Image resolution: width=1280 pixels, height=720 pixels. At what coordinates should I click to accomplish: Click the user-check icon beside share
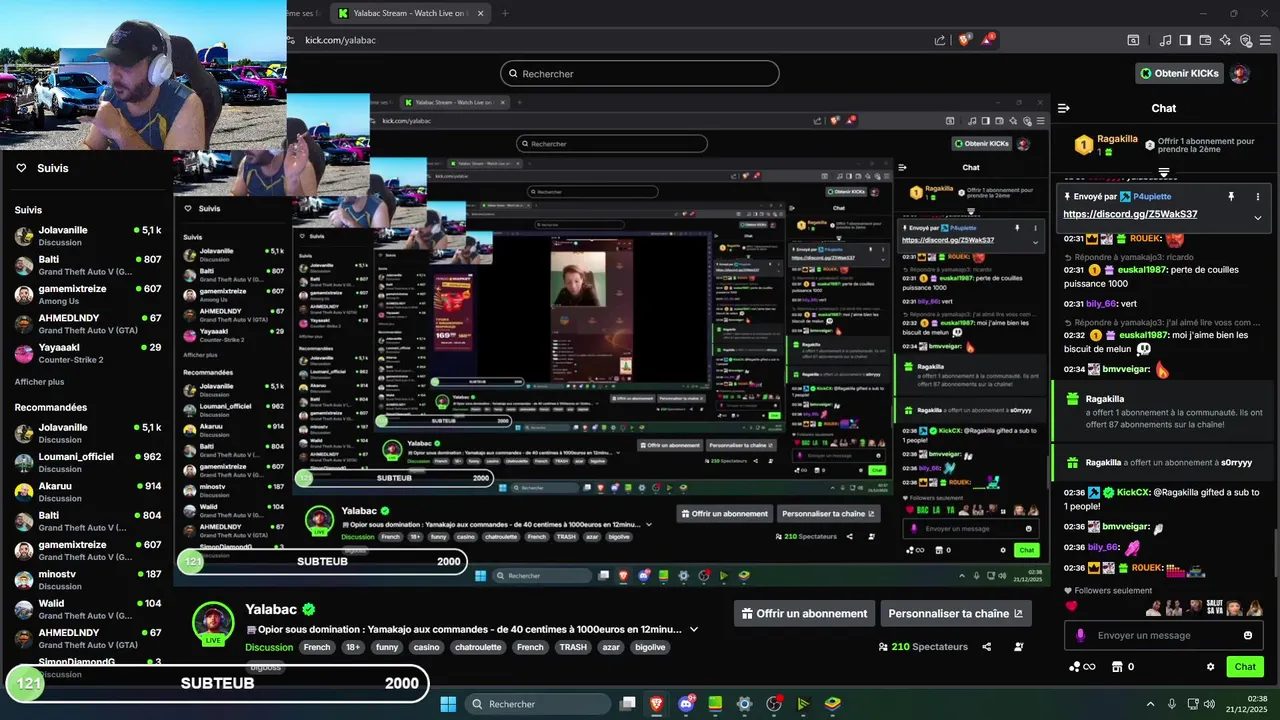click(1019, 647)
